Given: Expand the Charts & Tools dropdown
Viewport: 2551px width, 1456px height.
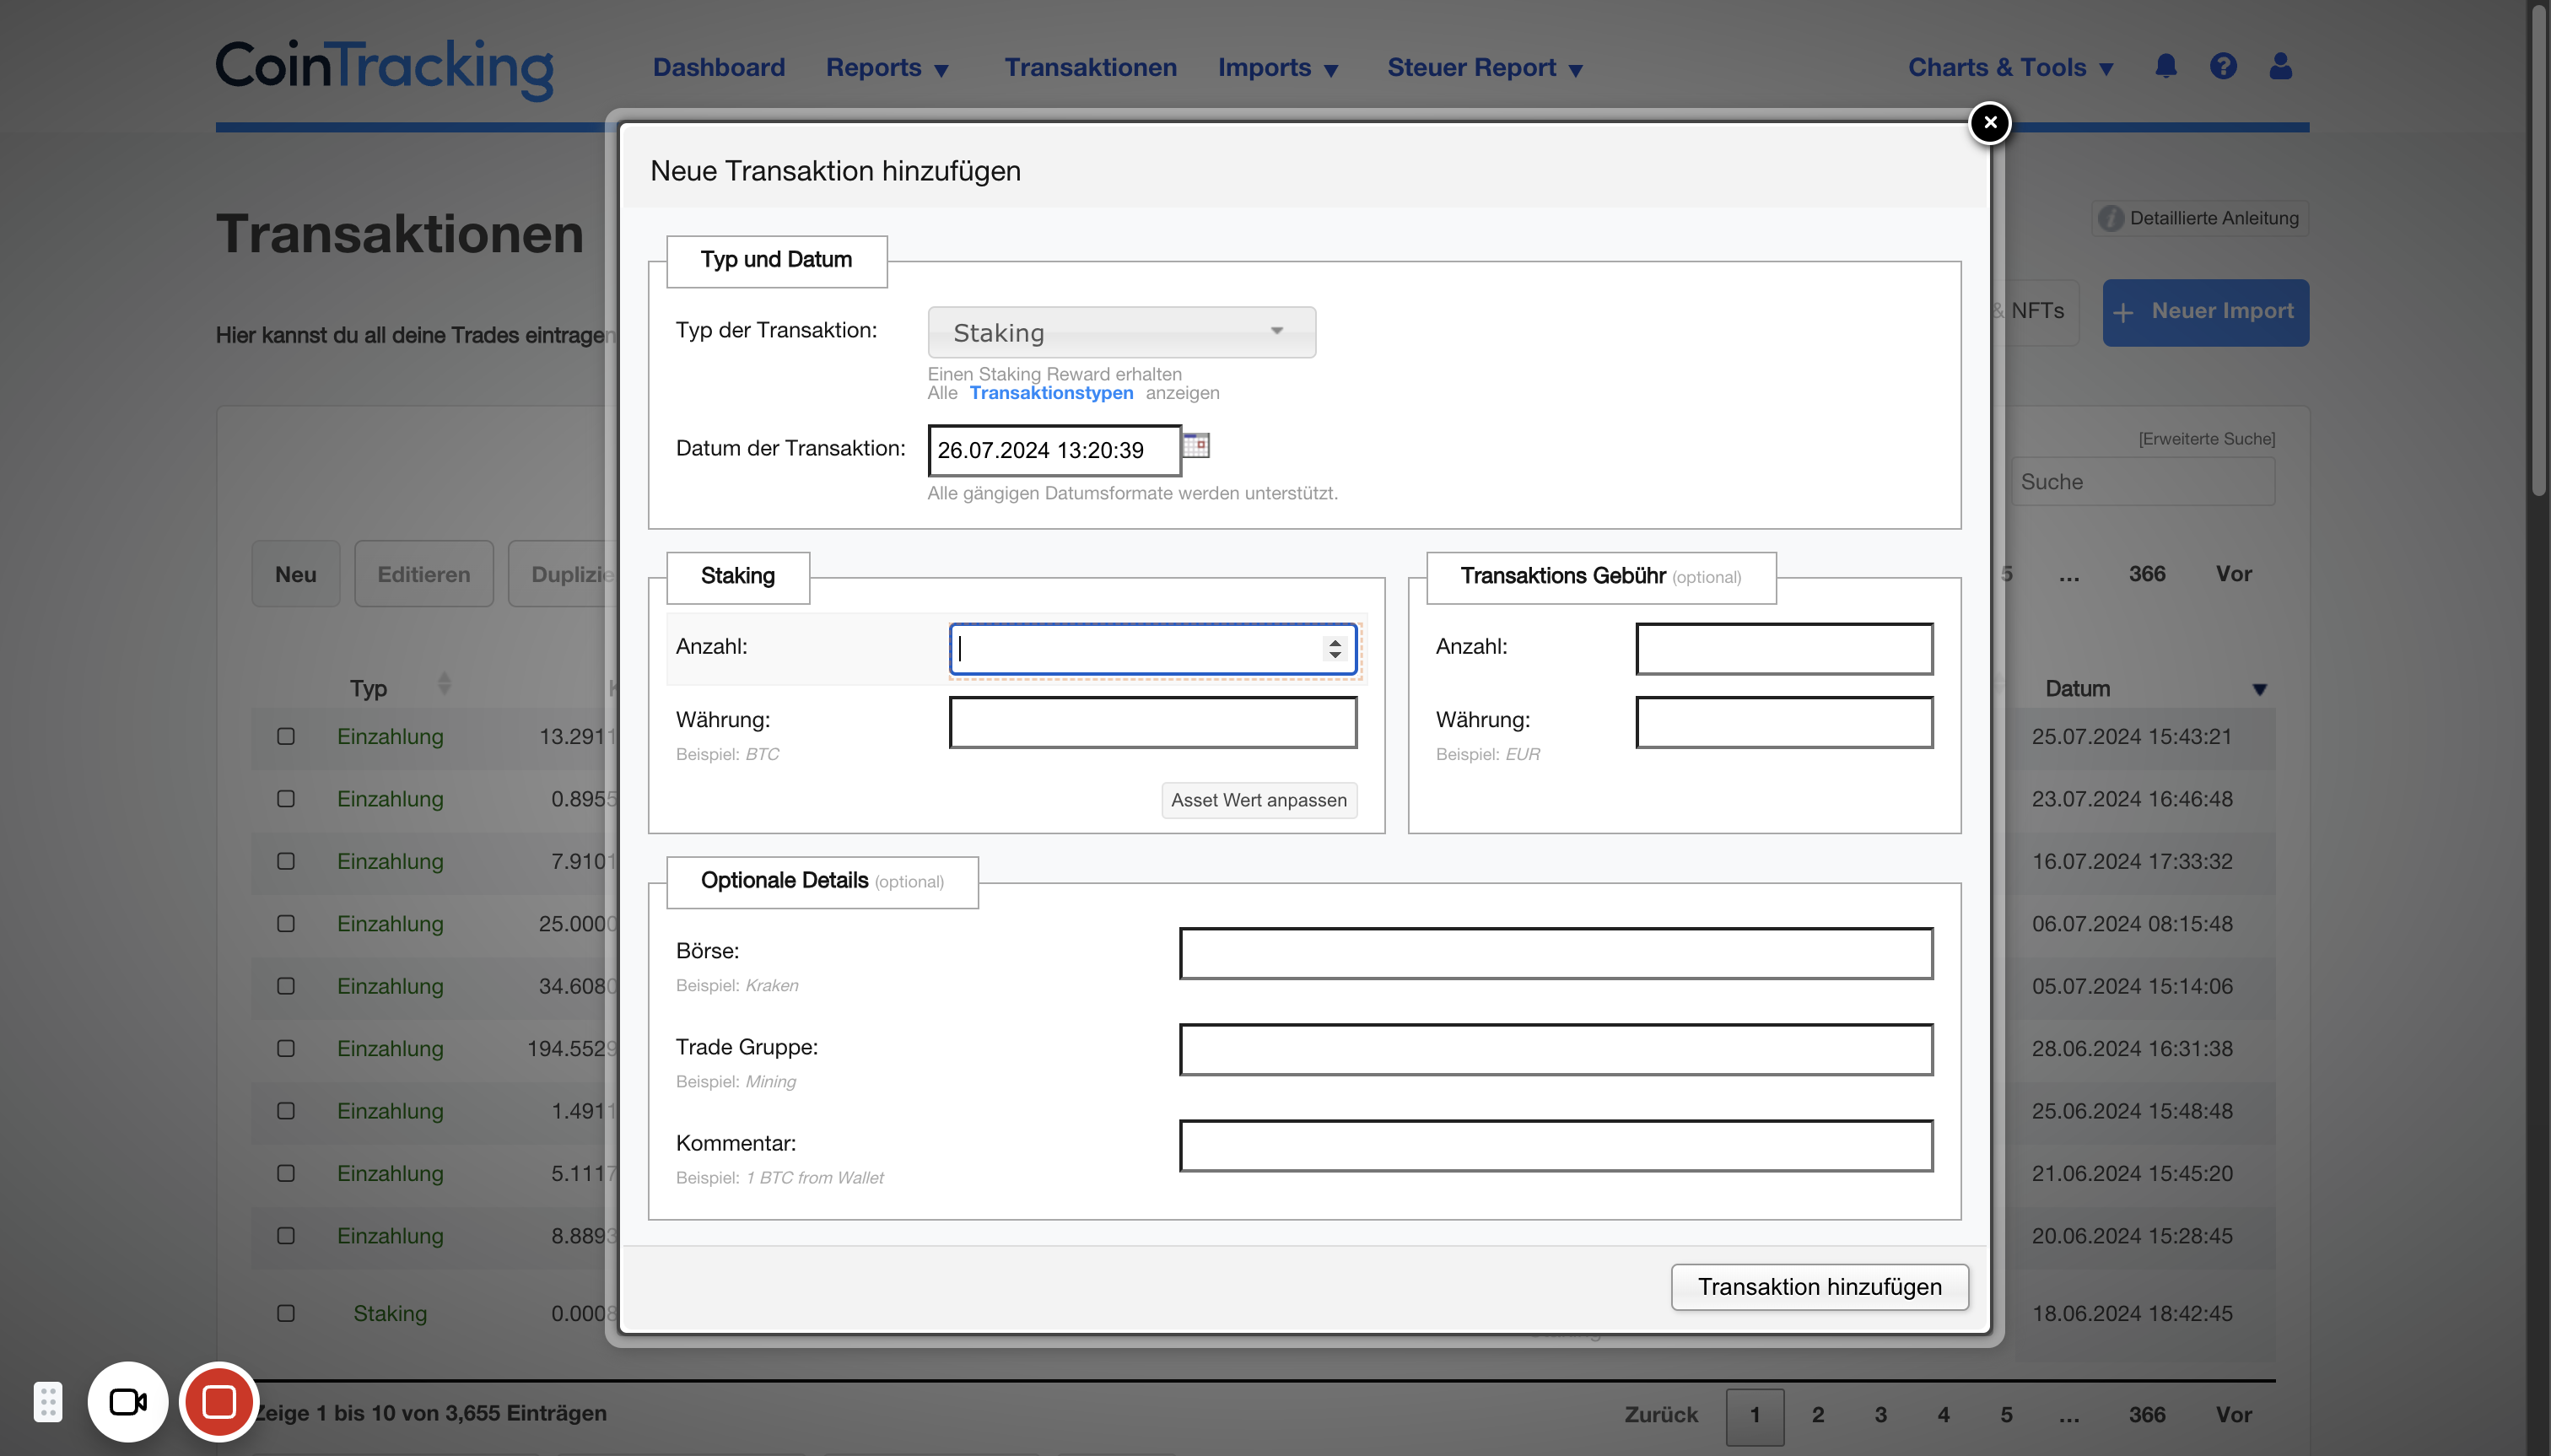Looking at the screenshot, I should tap(2010, 67).
